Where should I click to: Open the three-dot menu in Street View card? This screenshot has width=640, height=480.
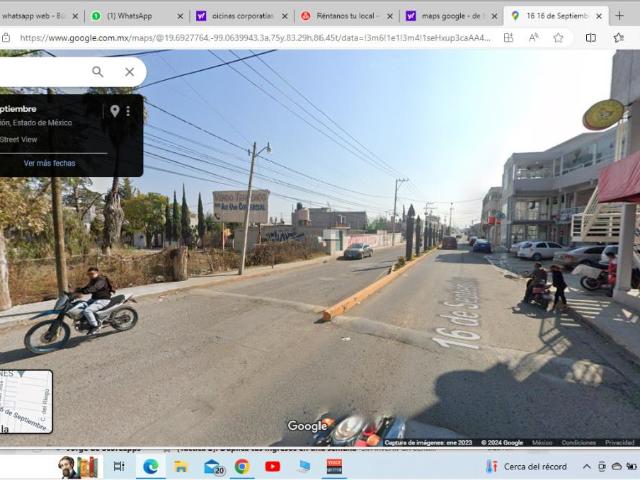click(x=128, y=111)
